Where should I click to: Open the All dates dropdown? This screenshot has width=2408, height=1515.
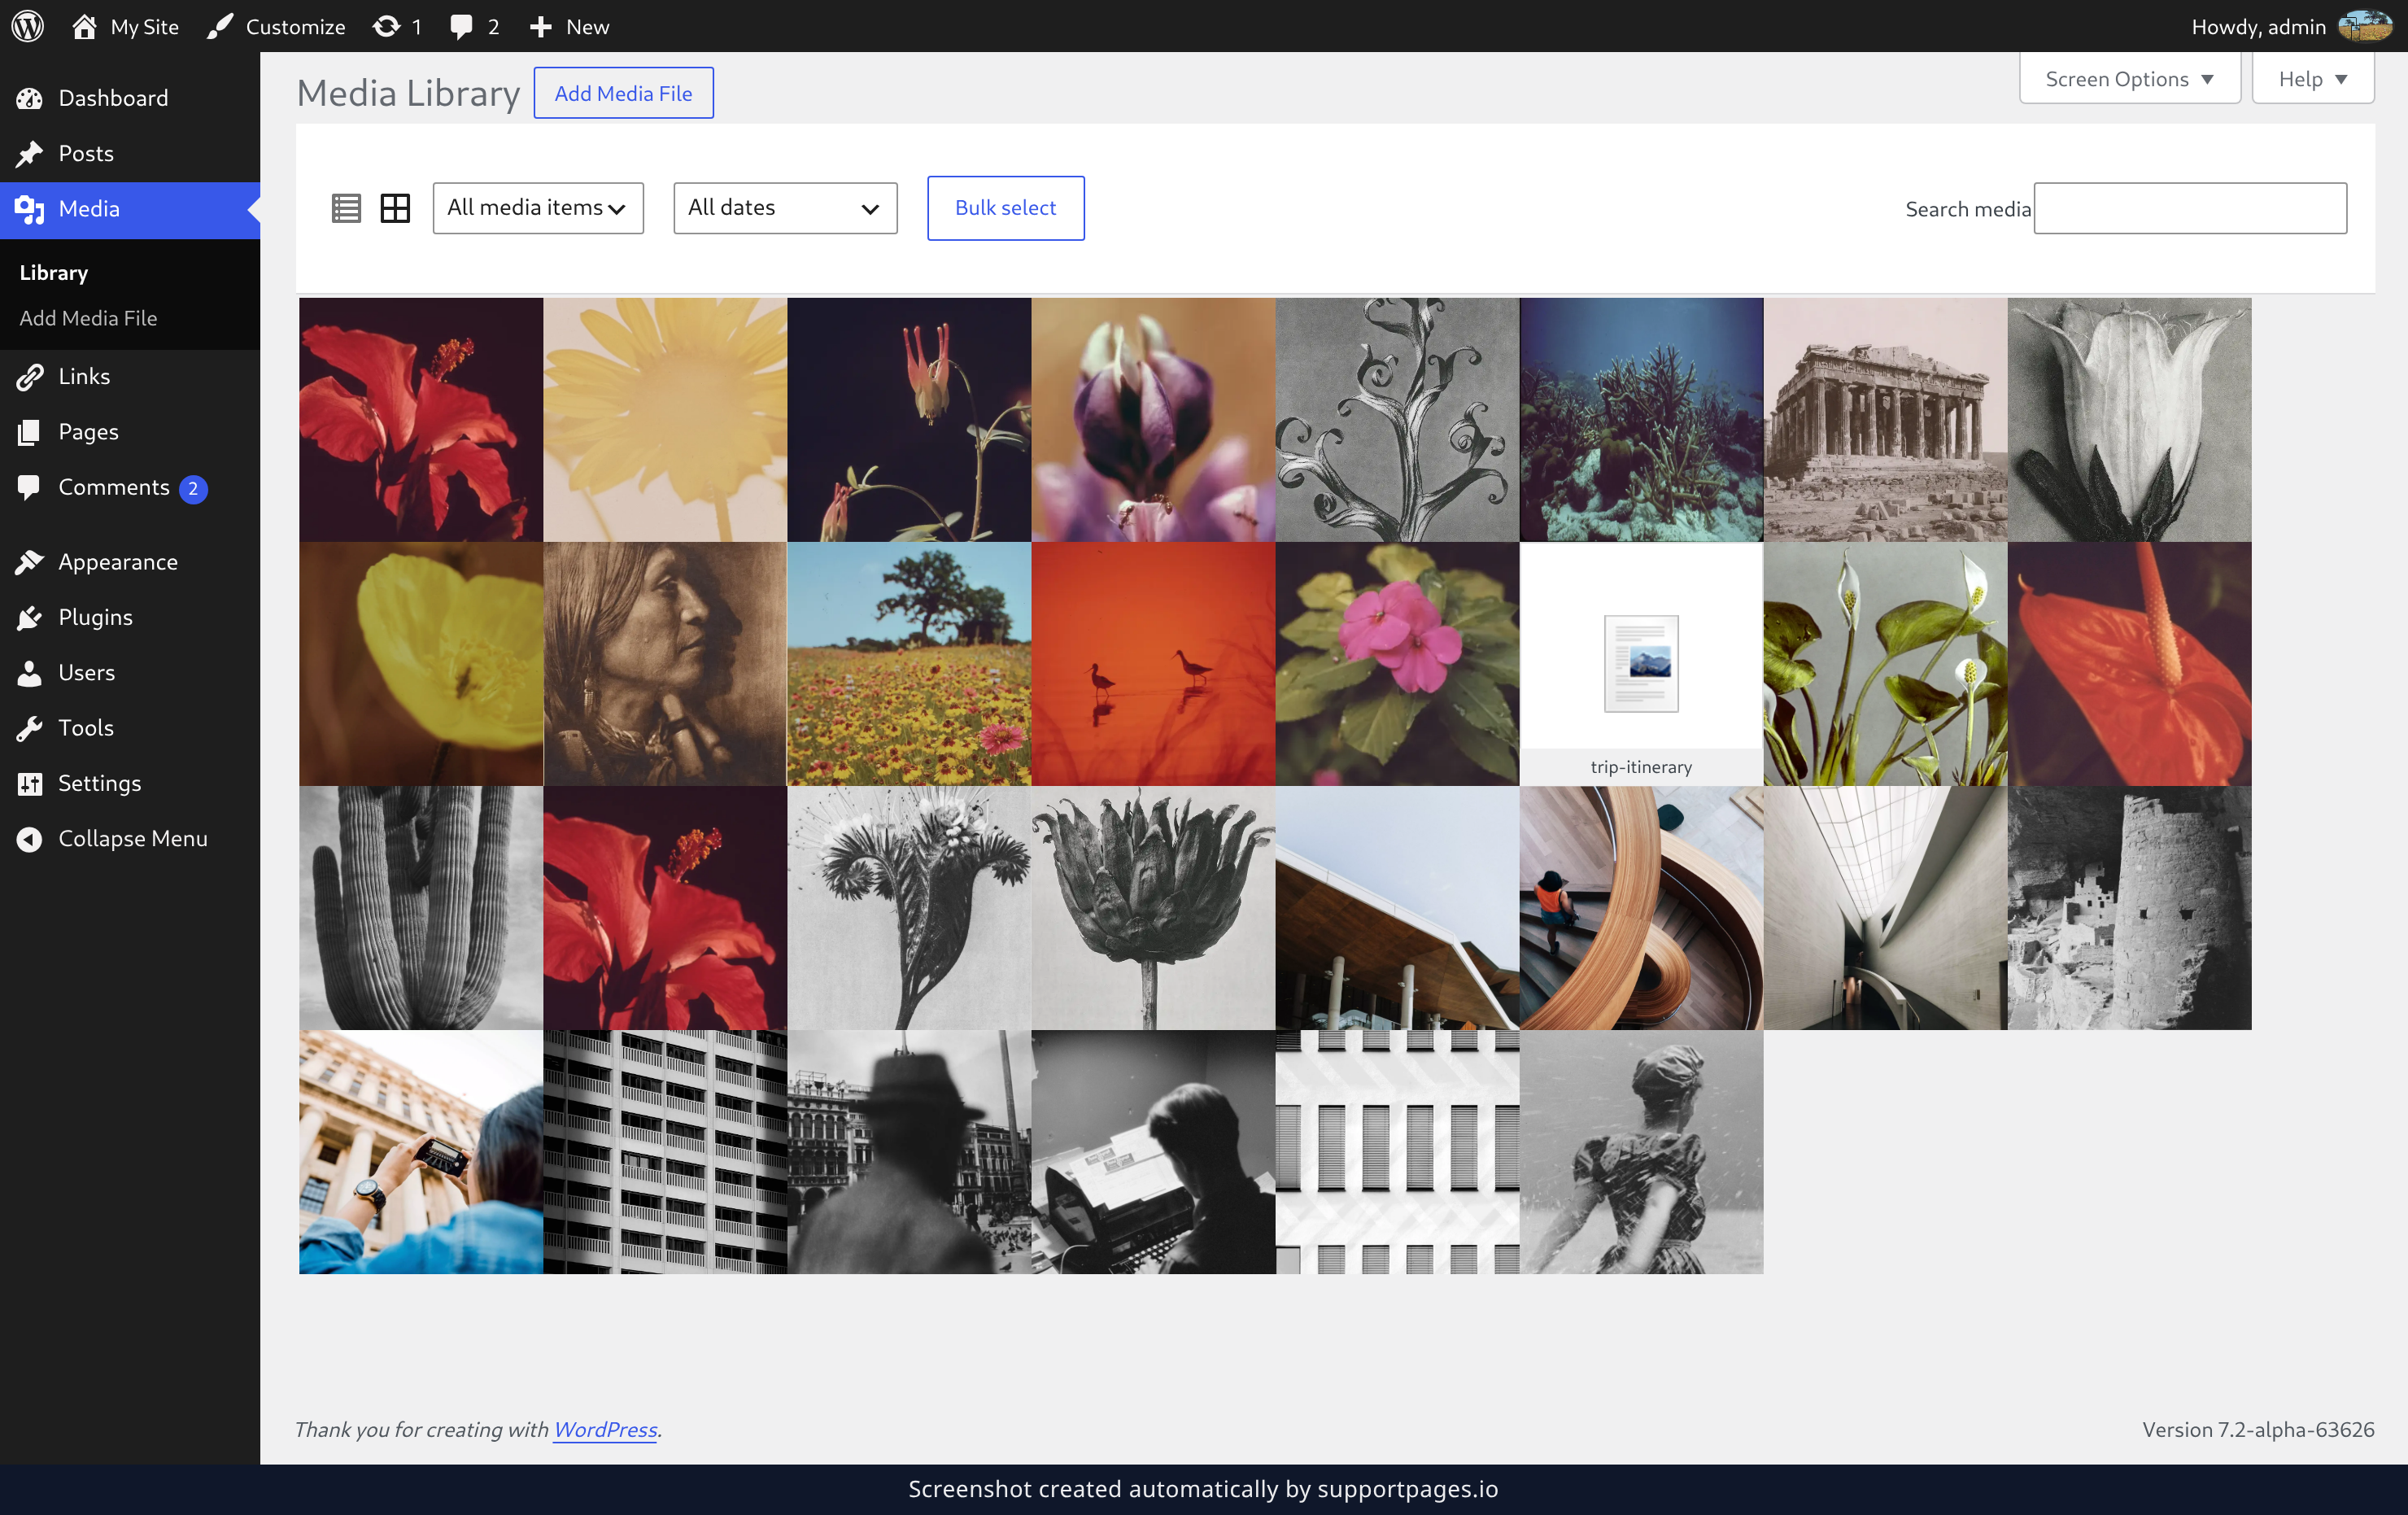click(x=785, y=208)
